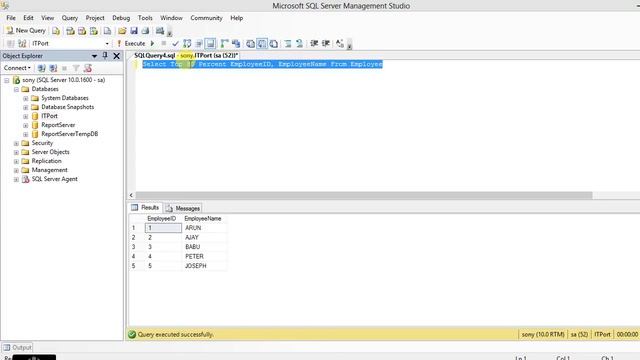Image resolution: width=640 pixels, height=360 pixels.
Task: Collapse the sony server node
Action: click(x=7, y=80)
